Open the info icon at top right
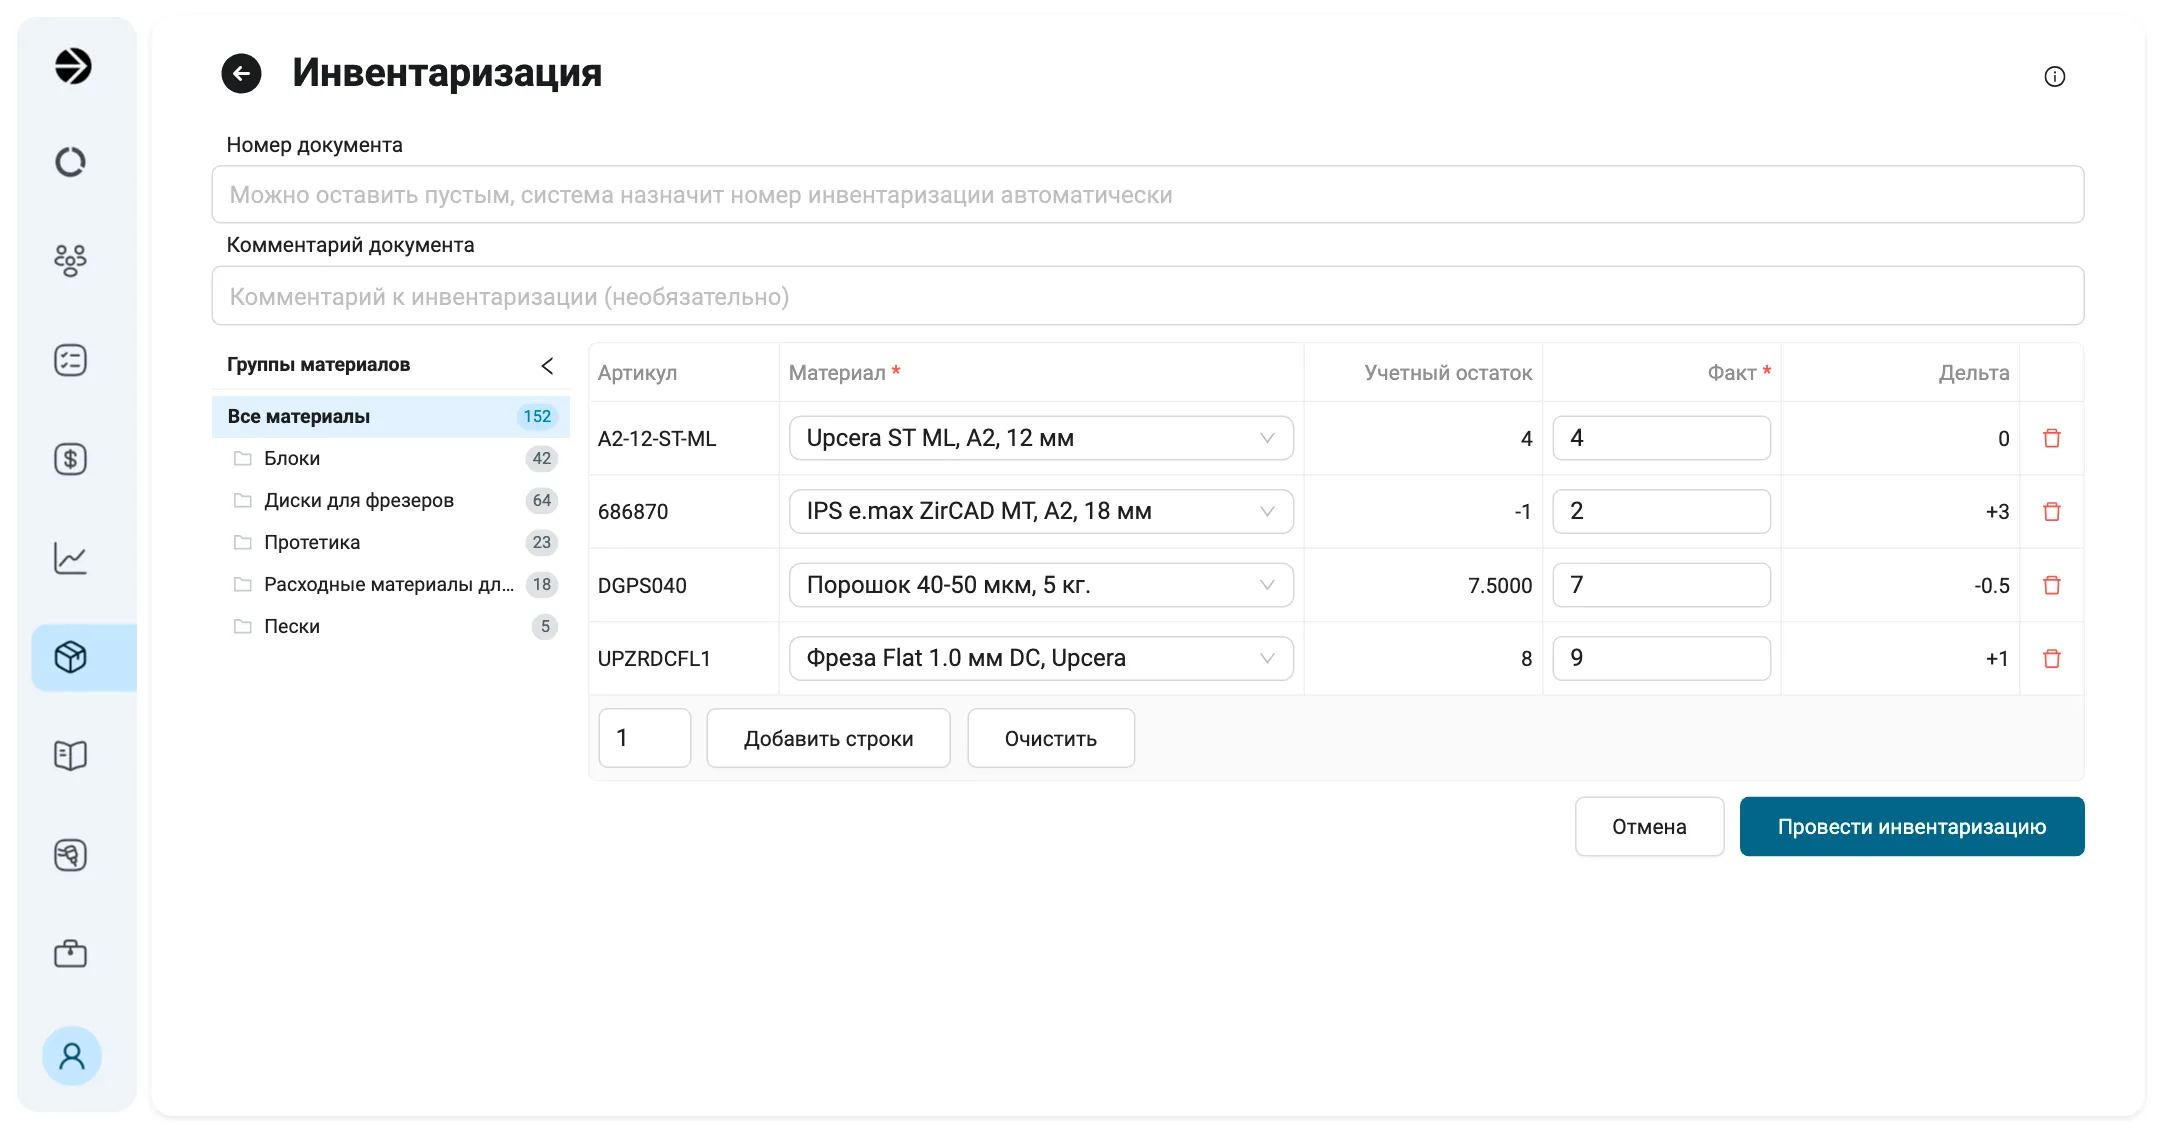The height and width of the screenshot is (1131, 2160). click(x=2054, y=77)
